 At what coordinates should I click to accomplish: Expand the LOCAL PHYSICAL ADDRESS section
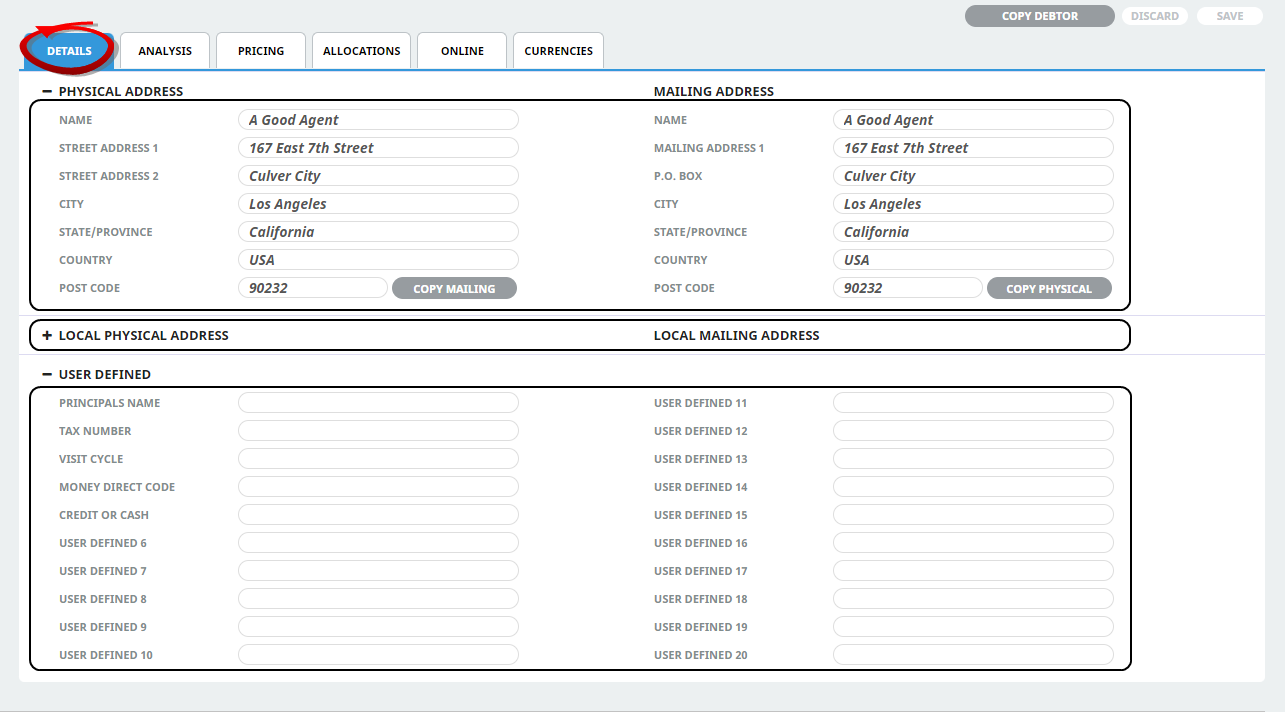(x=48, y=335)
